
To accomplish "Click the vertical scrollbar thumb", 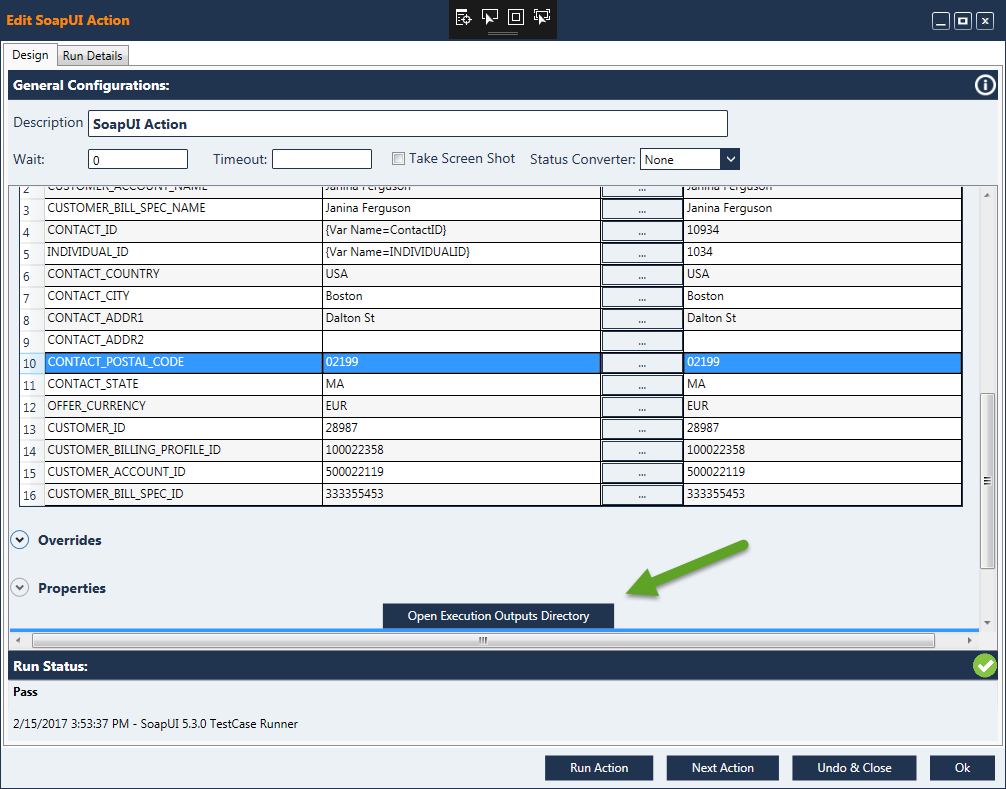I will (x=987, y=481).
